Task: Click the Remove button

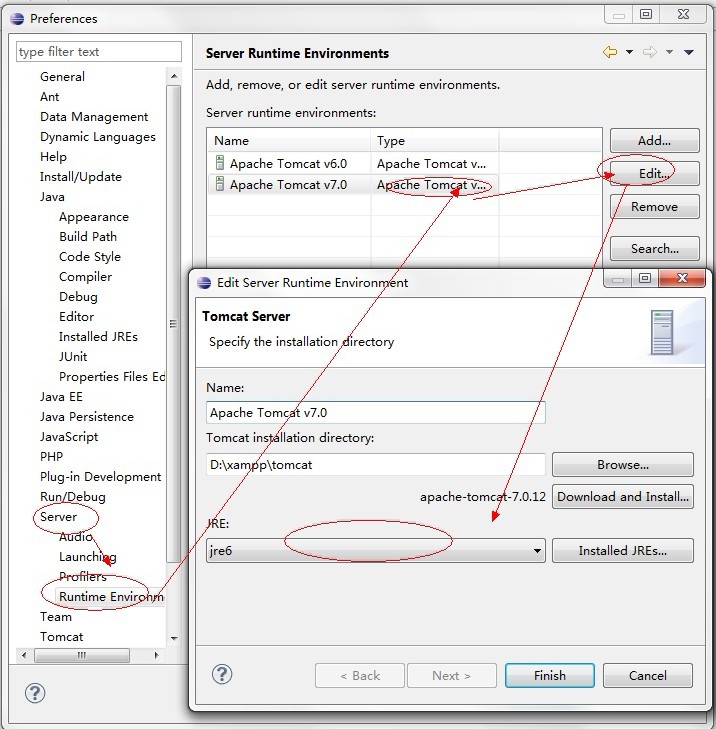Action: pos(654,206)
